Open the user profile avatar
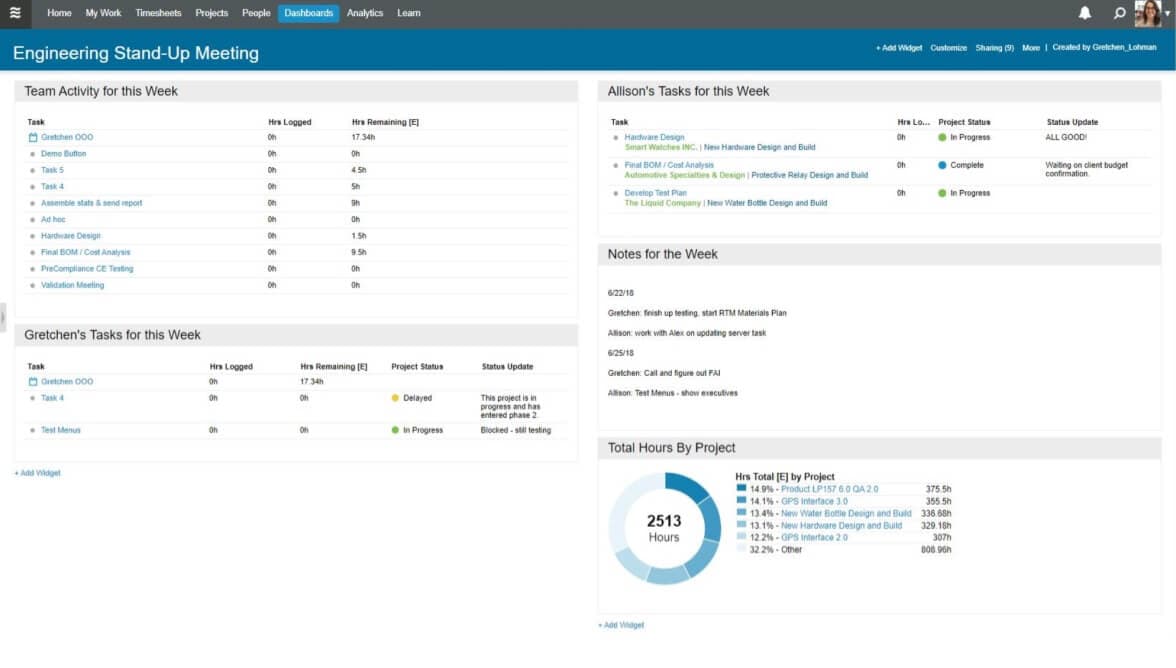The height and width of the screenshot is (668, 1176). tap(1148, 13)
